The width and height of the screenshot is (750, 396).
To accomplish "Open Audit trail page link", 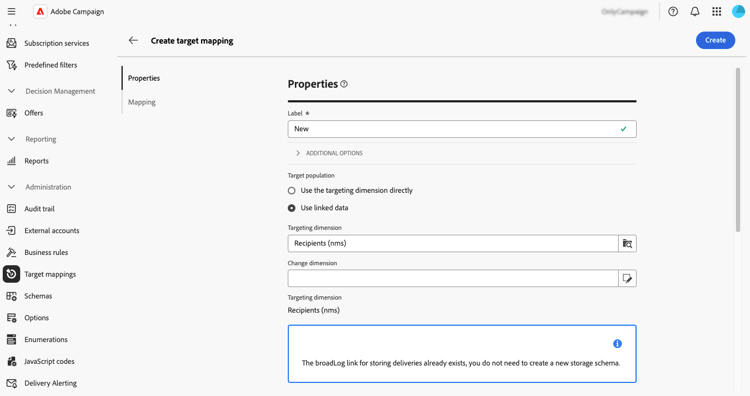I will click(39, 209).
